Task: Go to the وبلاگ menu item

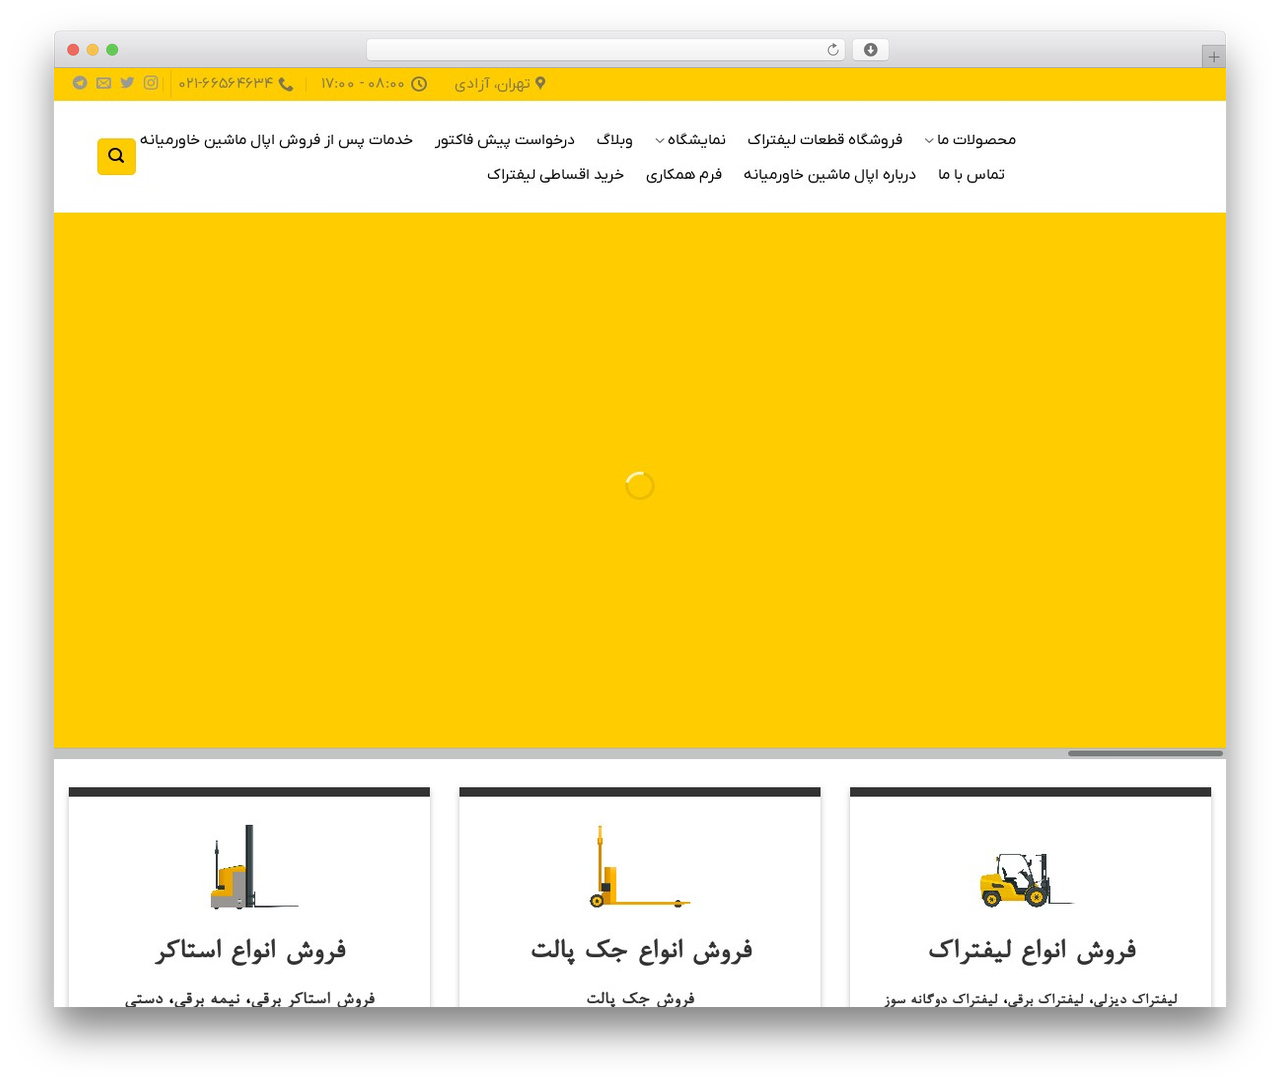Action: tap(614, 140)
